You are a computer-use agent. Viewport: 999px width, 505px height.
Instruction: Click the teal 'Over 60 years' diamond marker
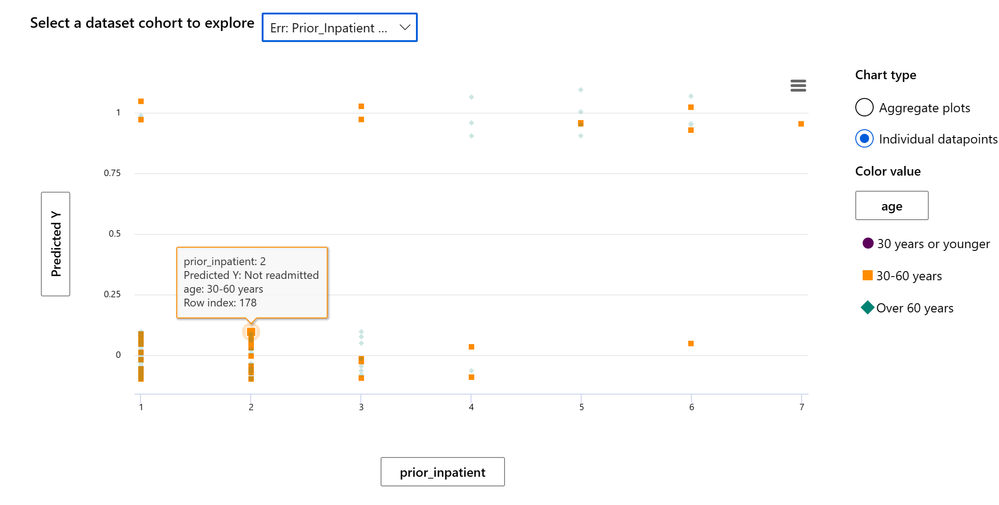867,308
